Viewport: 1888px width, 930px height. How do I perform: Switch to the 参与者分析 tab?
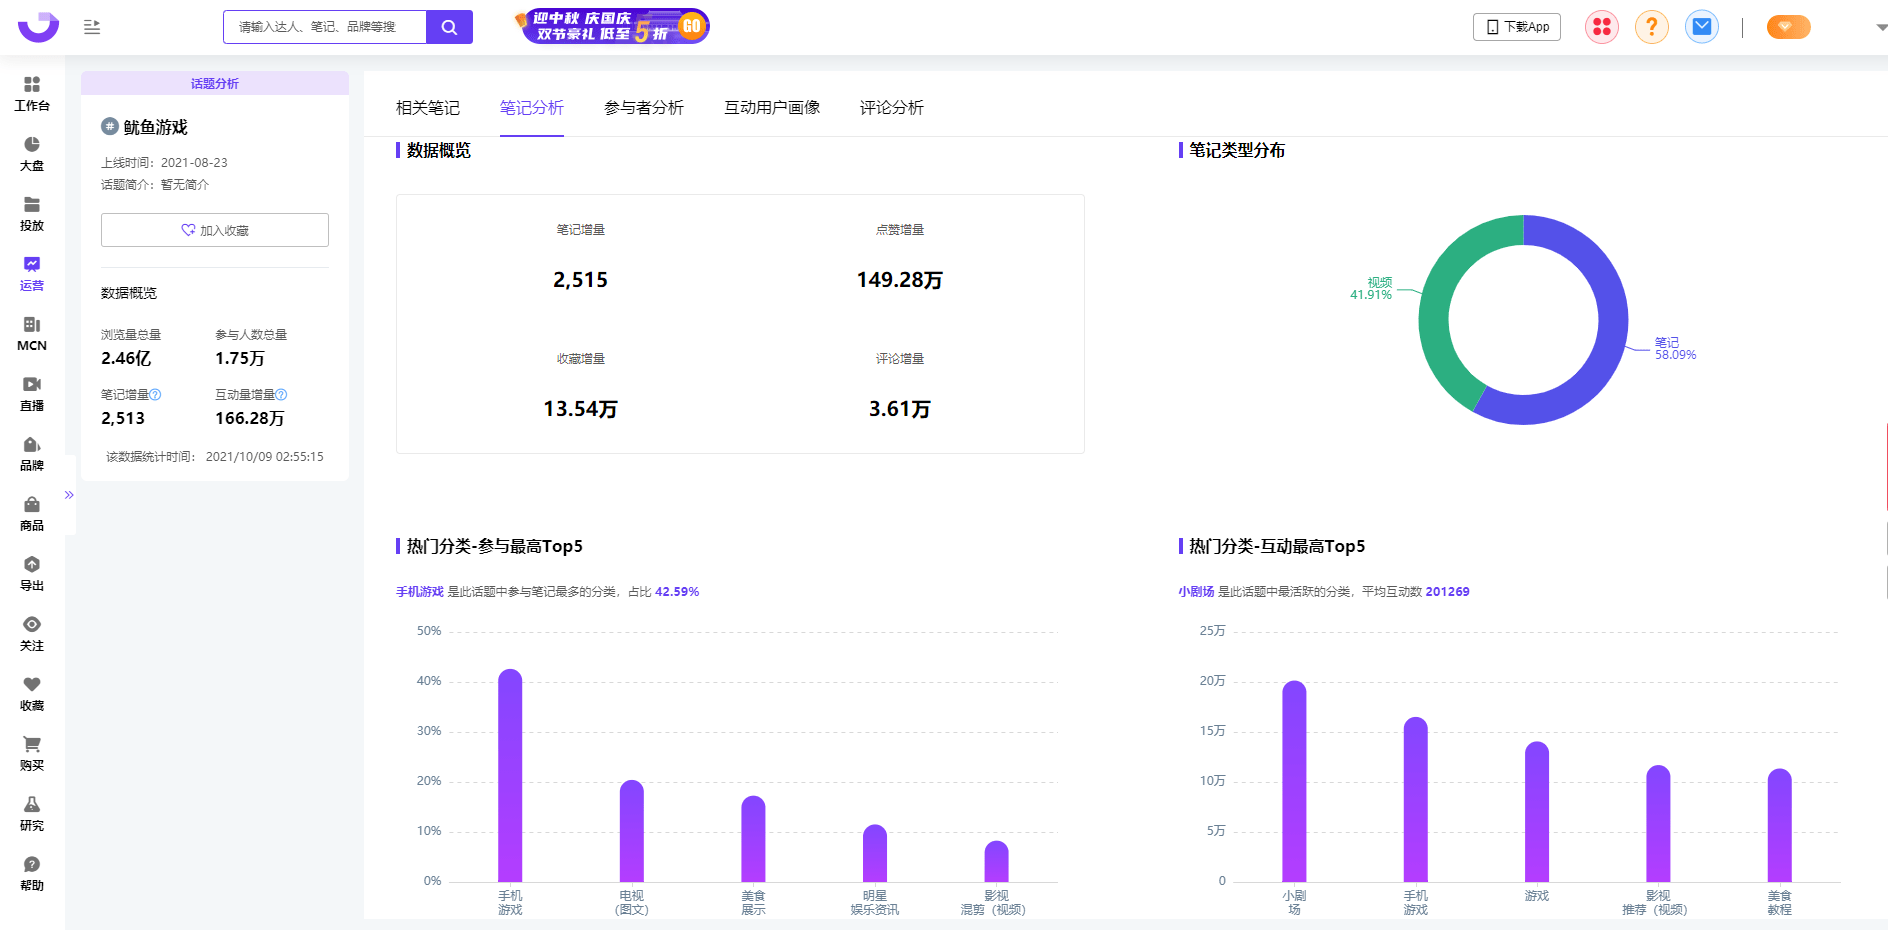coord(643,108)
